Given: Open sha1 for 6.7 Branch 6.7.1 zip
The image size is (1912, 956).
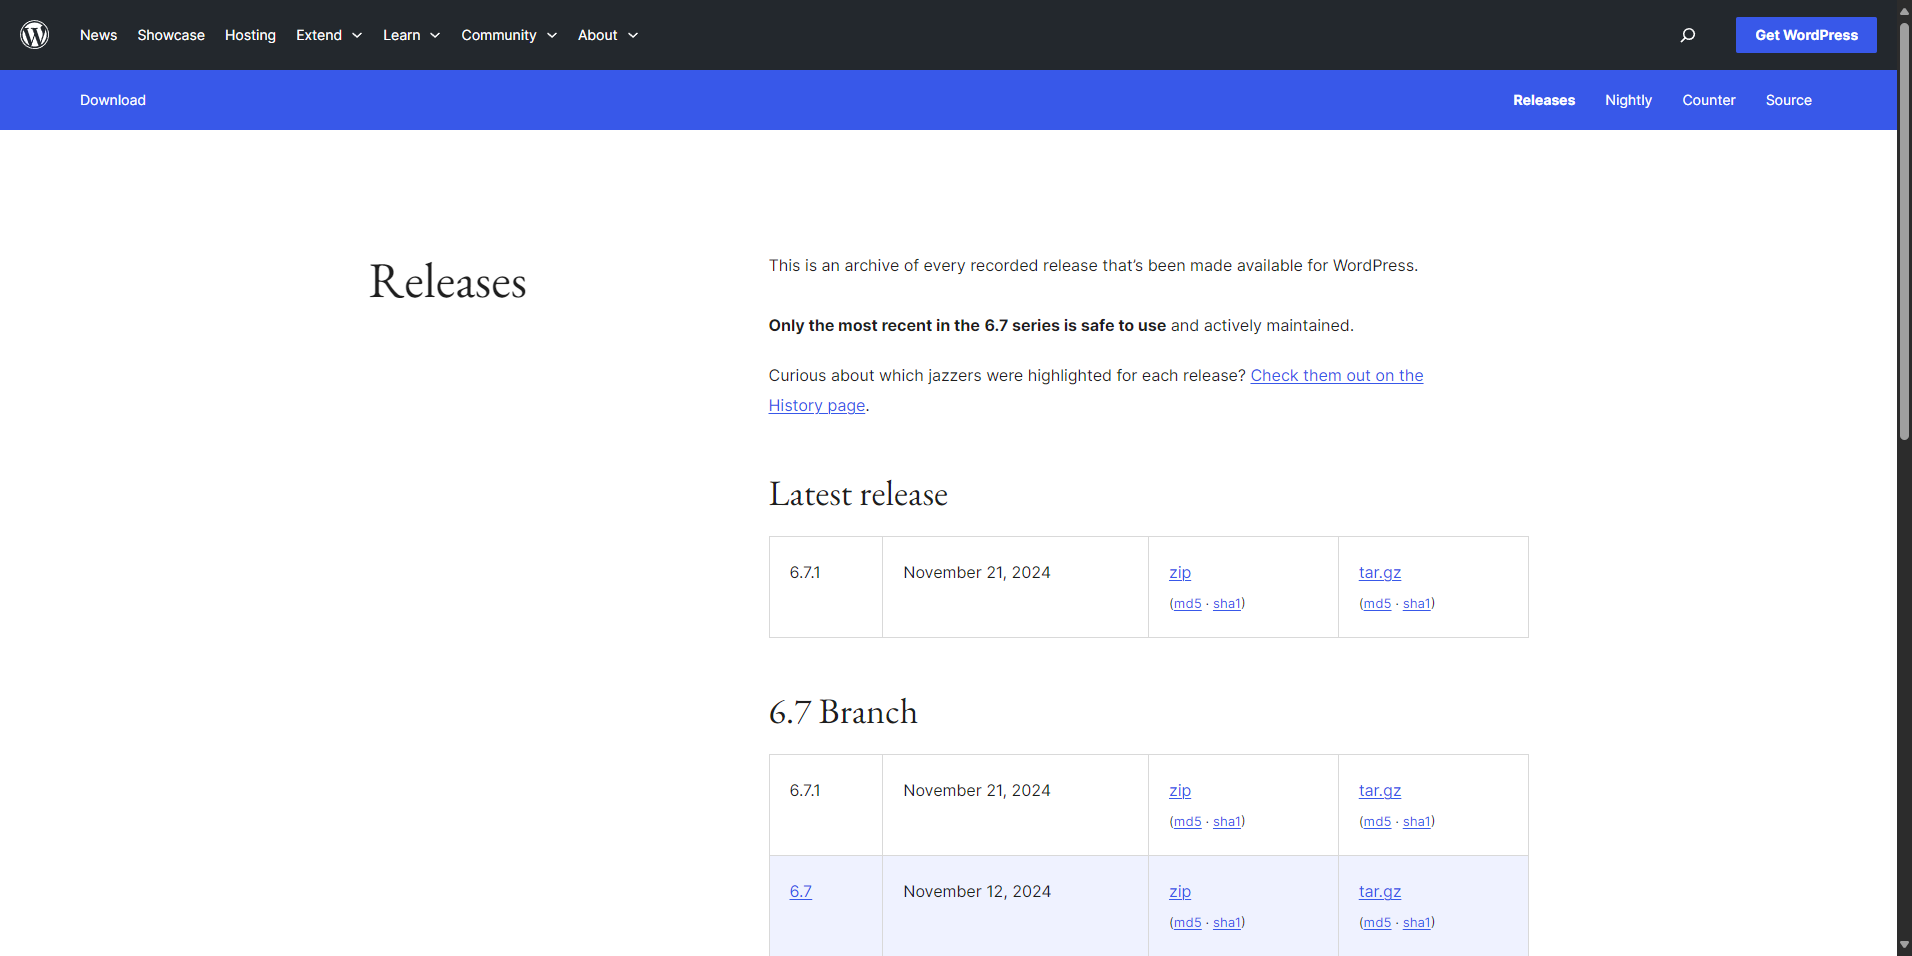Looking at the screenshot, I should (x=1227, y=822).
